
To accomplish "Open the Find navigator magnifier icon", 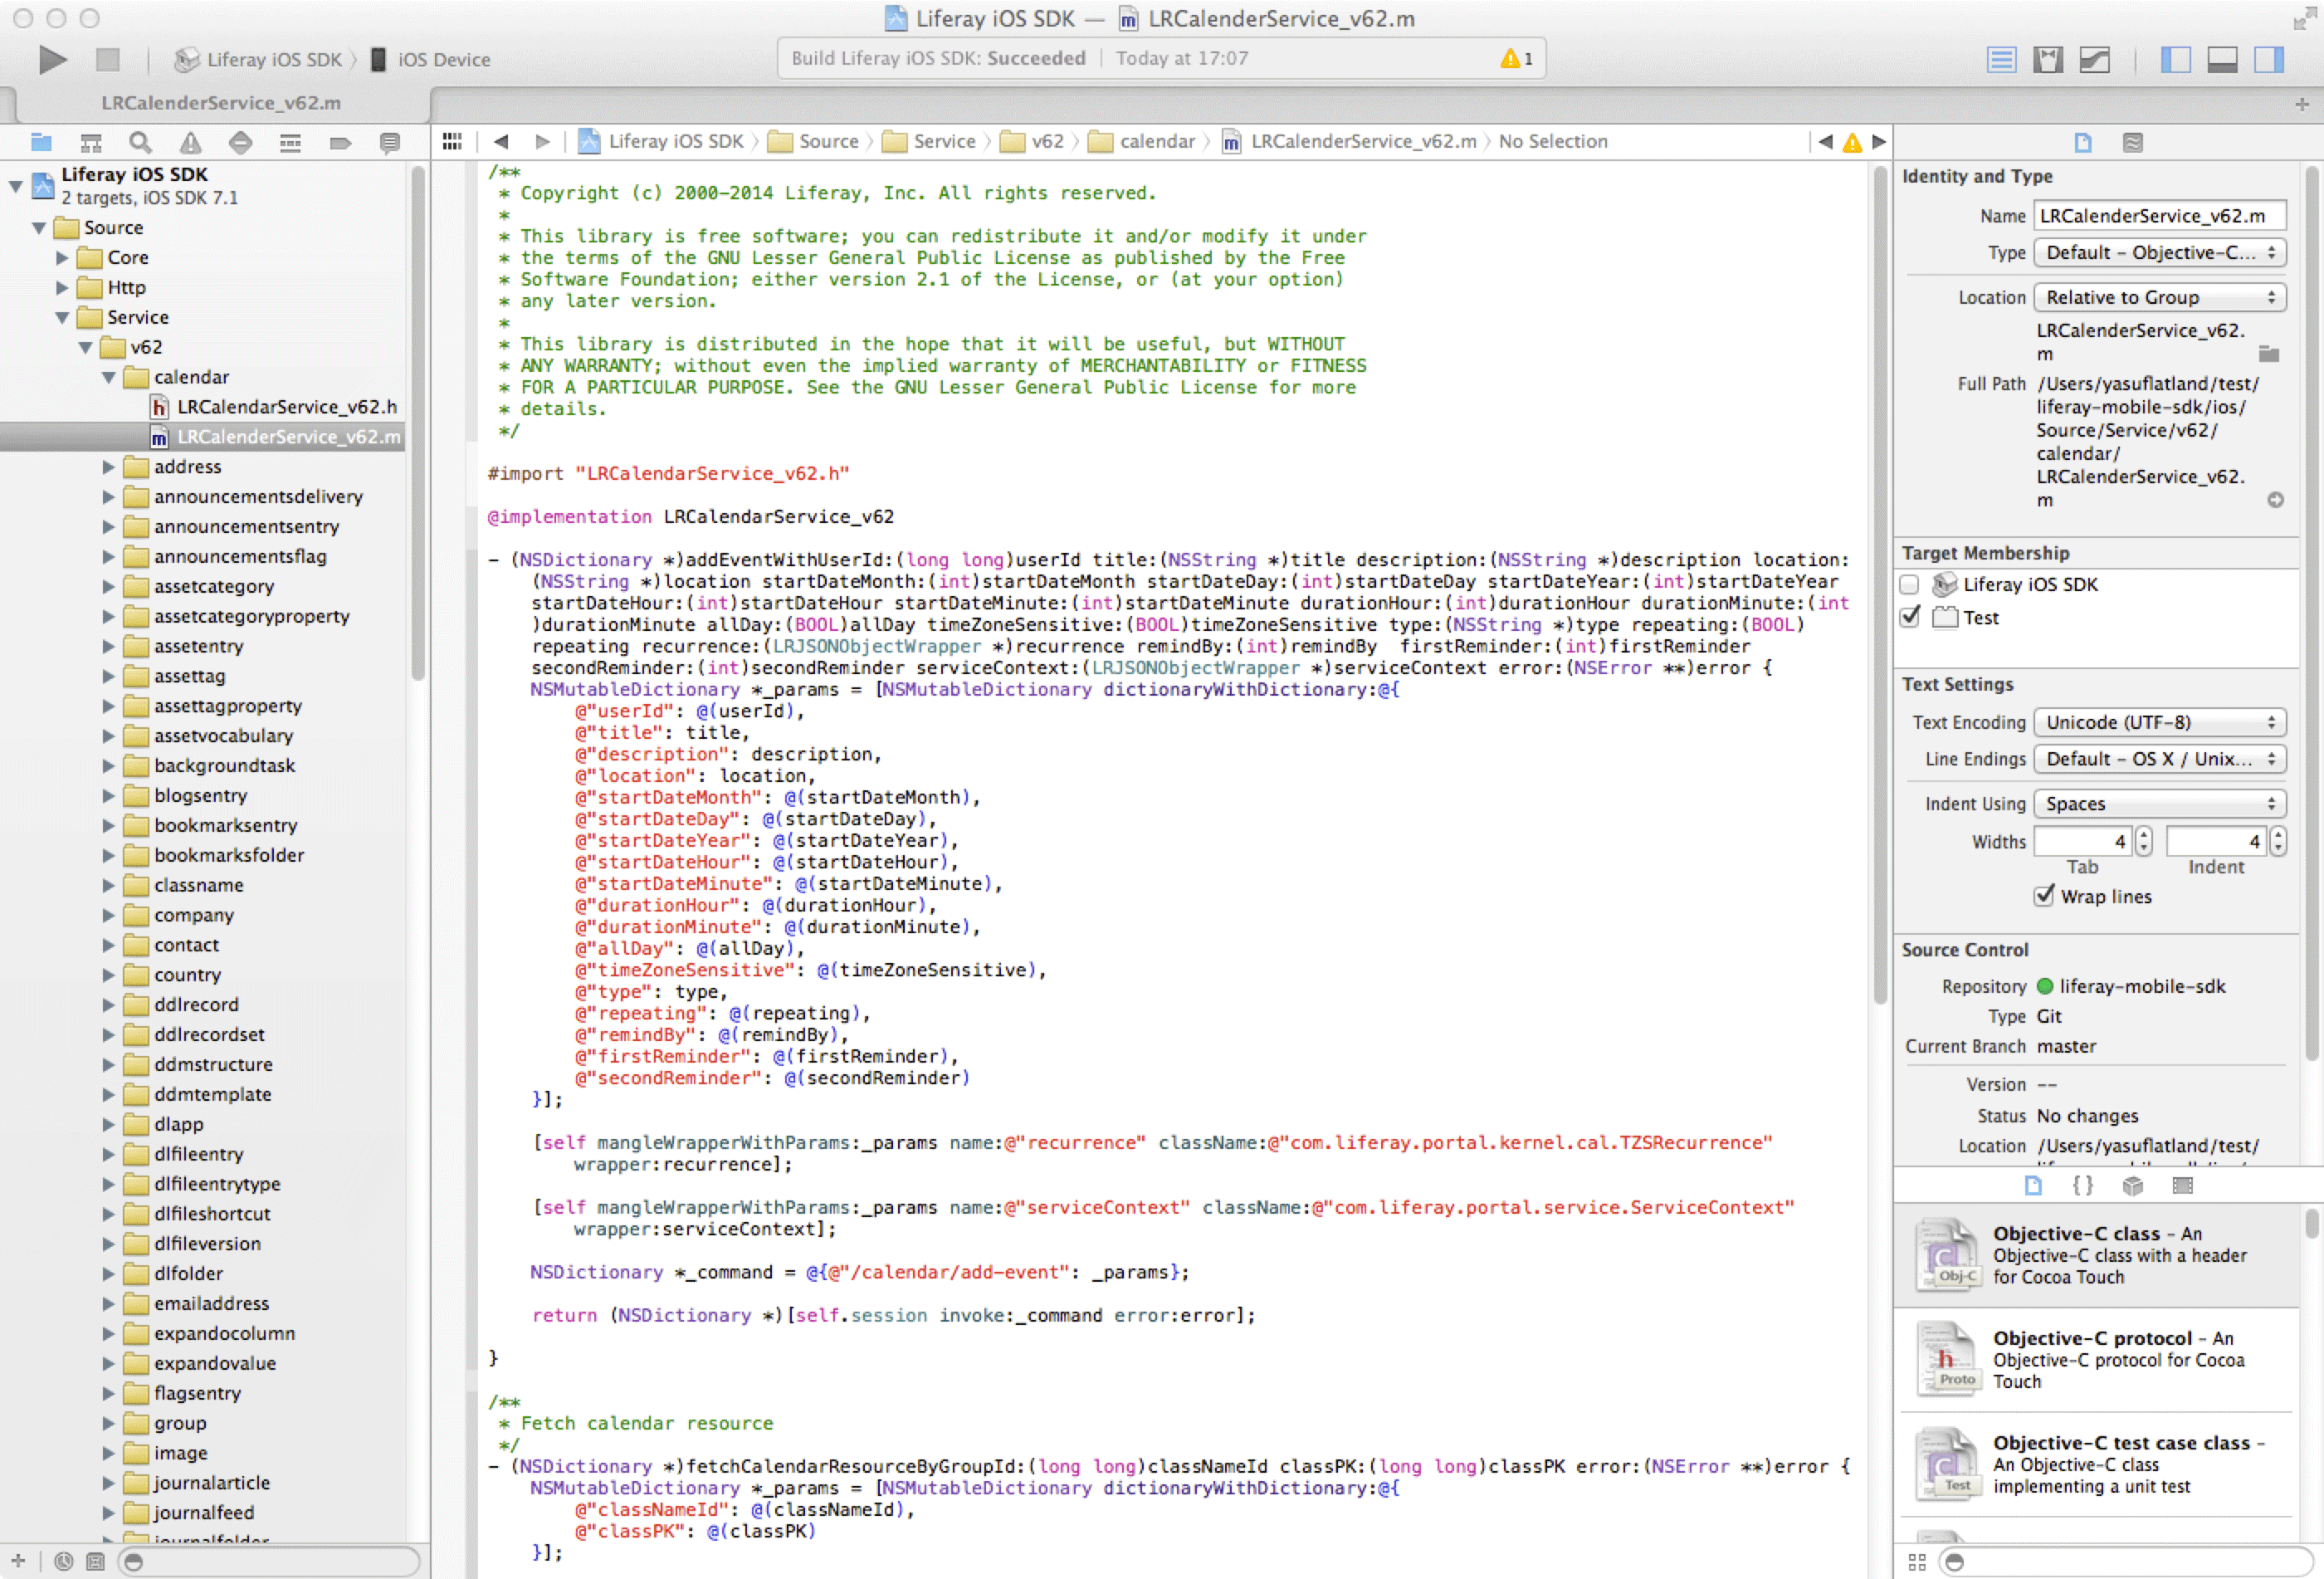I will tap(141, 142).
